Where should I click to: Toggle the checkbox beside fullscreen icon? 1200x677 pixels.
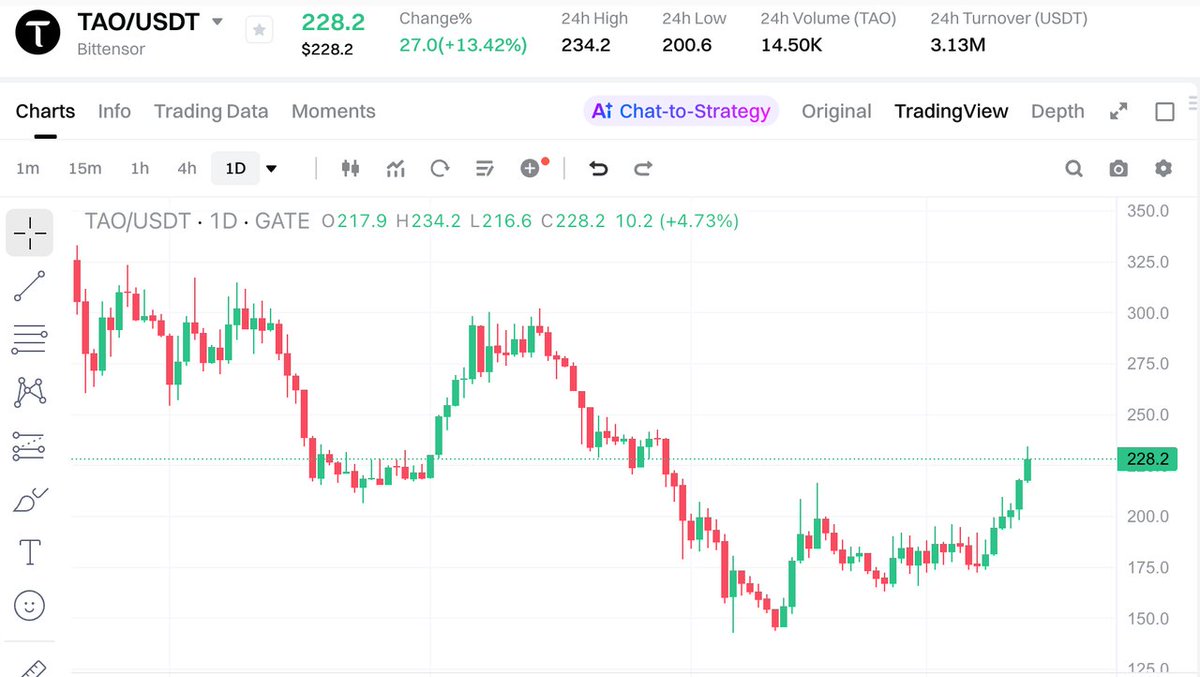tap(1164, 112)
